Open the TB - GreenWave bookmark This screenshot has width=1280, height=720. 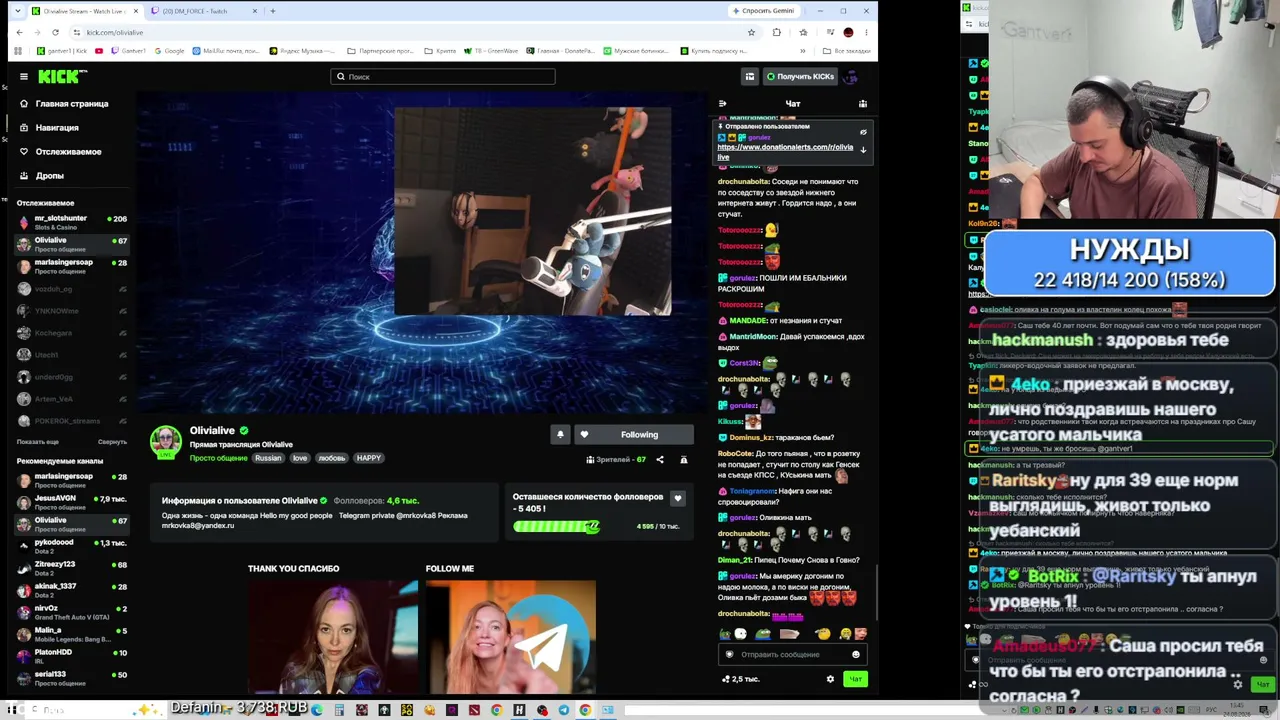(491, 51)
